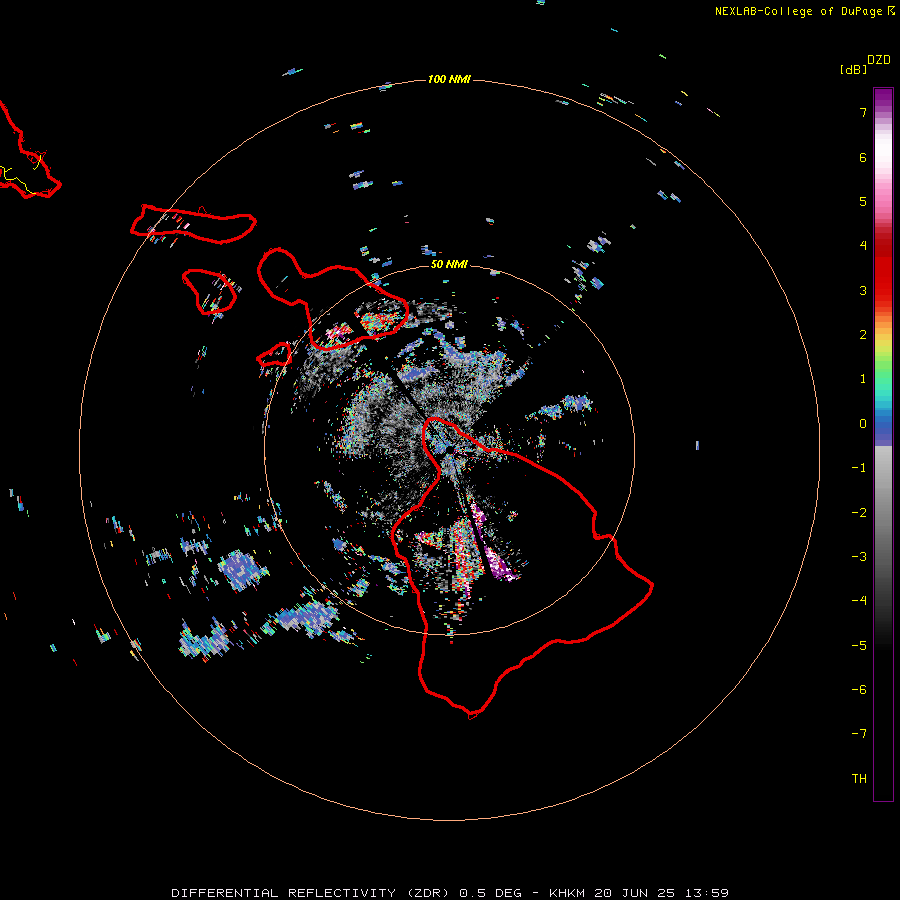Click the -7 tick label on the scale
The width and height of the screenshot is (900, 900).
[859, 734]
